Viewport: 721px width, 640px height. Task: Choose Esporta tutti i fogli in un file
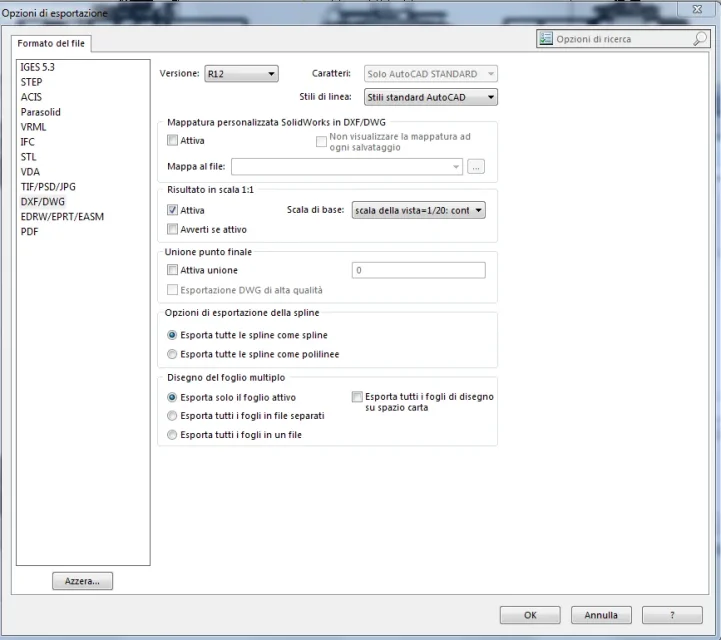pyautogui.click(x=173, y=435)
